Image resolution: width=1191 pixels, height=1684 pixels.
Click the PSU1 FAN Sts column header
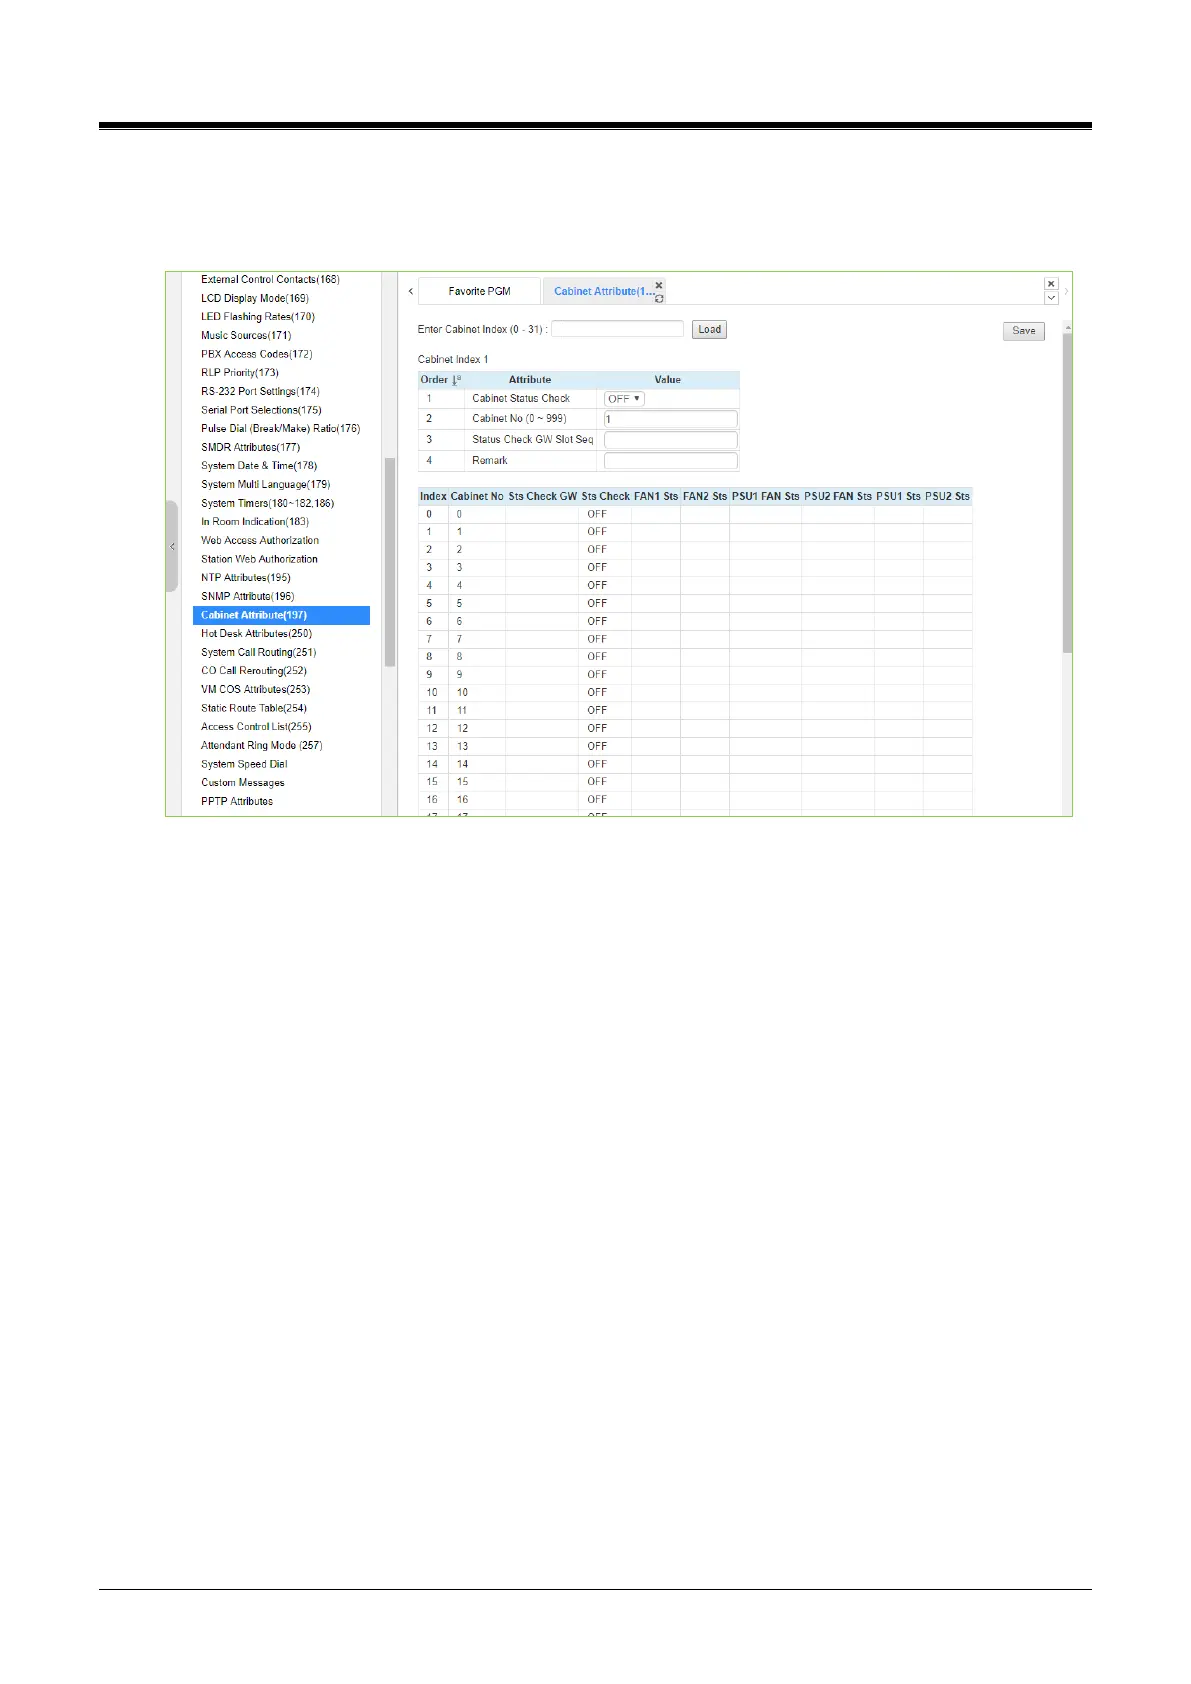tap(765, 497)
